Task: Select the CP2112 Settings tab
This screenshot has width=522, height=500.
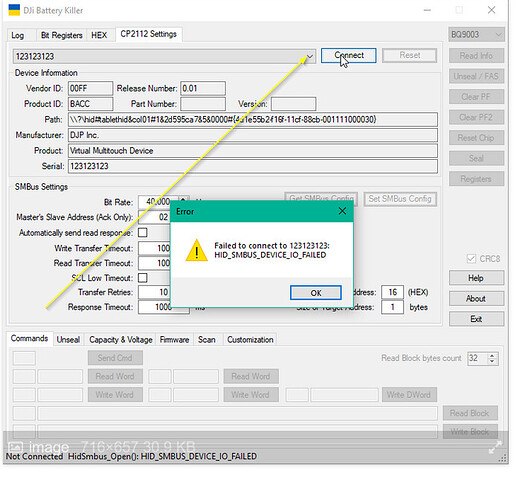Action: pyautogui.click(x=149, y=34)
